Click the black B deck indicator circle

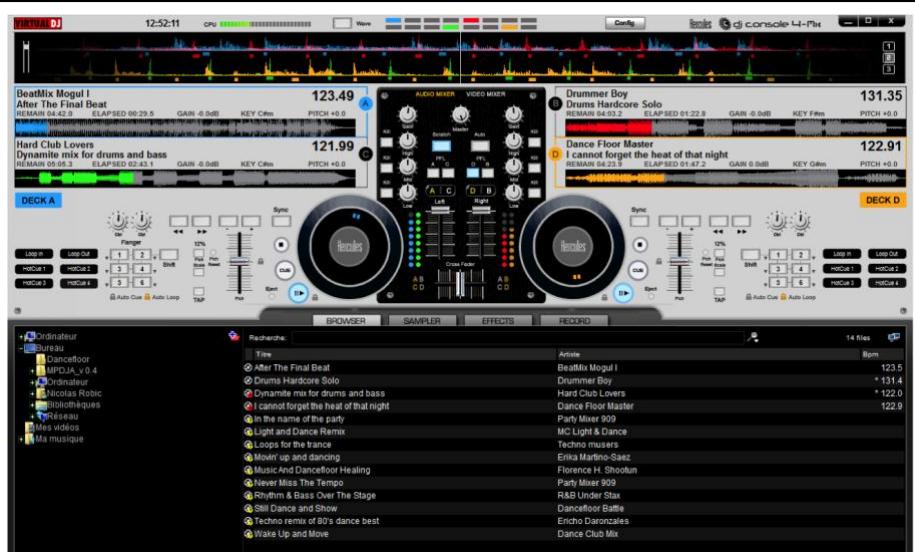tap(555, 104)
